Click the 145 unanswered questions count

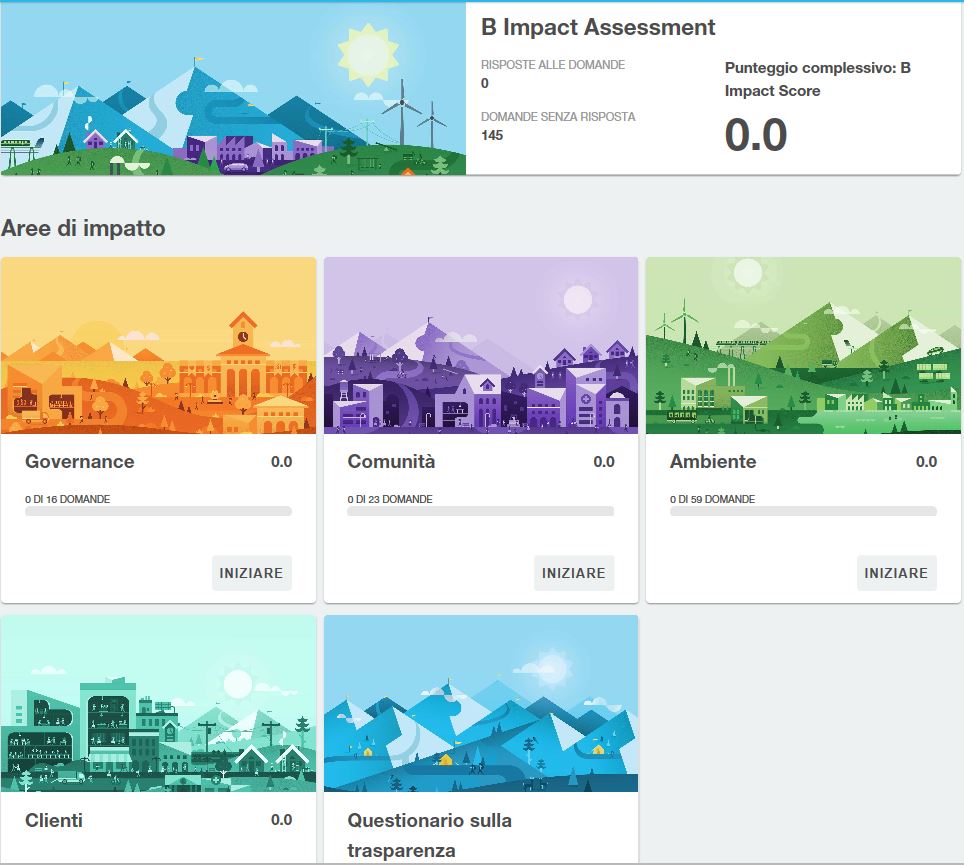[x=492, y=135]
